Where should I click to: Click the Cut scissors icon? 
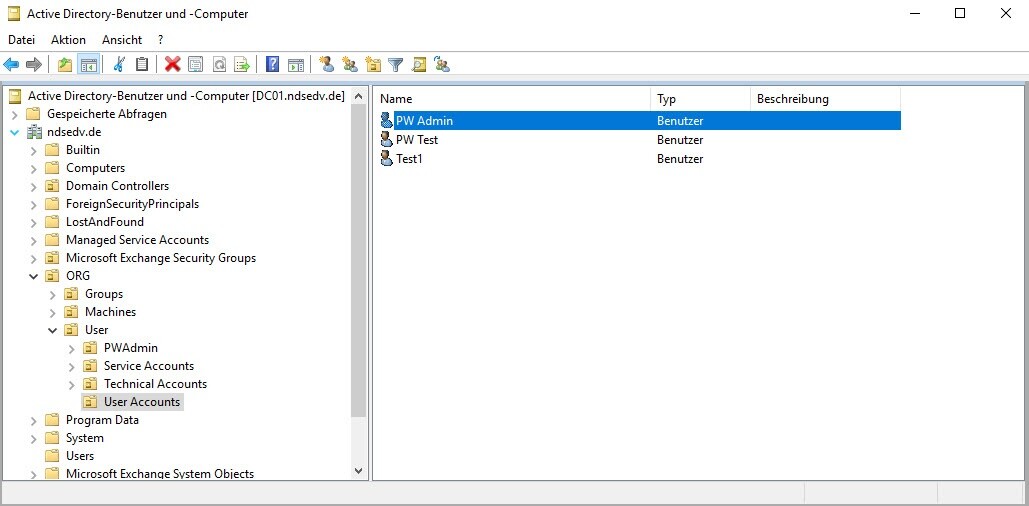pos(119,65)
